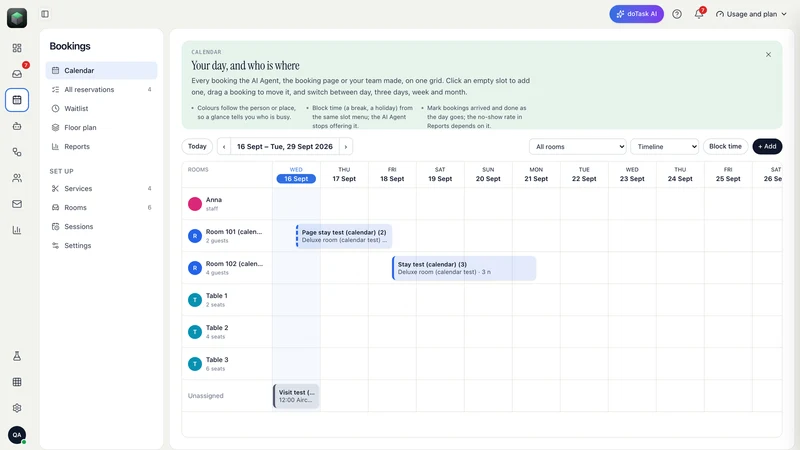Open the lab flask icon
The image size is (800, 450).
click(17, 356)
